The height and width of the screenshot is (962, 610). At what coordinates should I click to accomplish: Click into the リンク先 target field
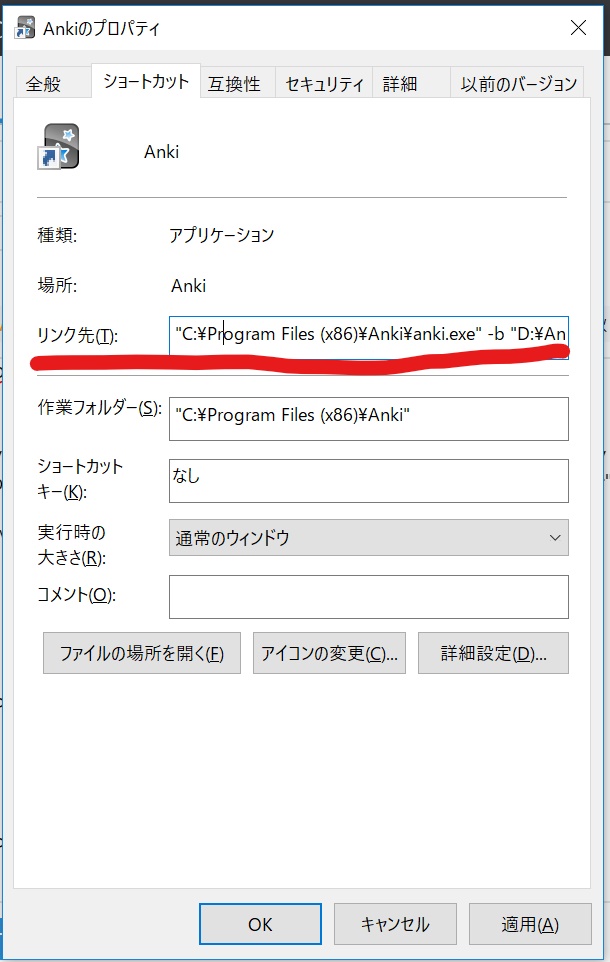coord(369,336)
